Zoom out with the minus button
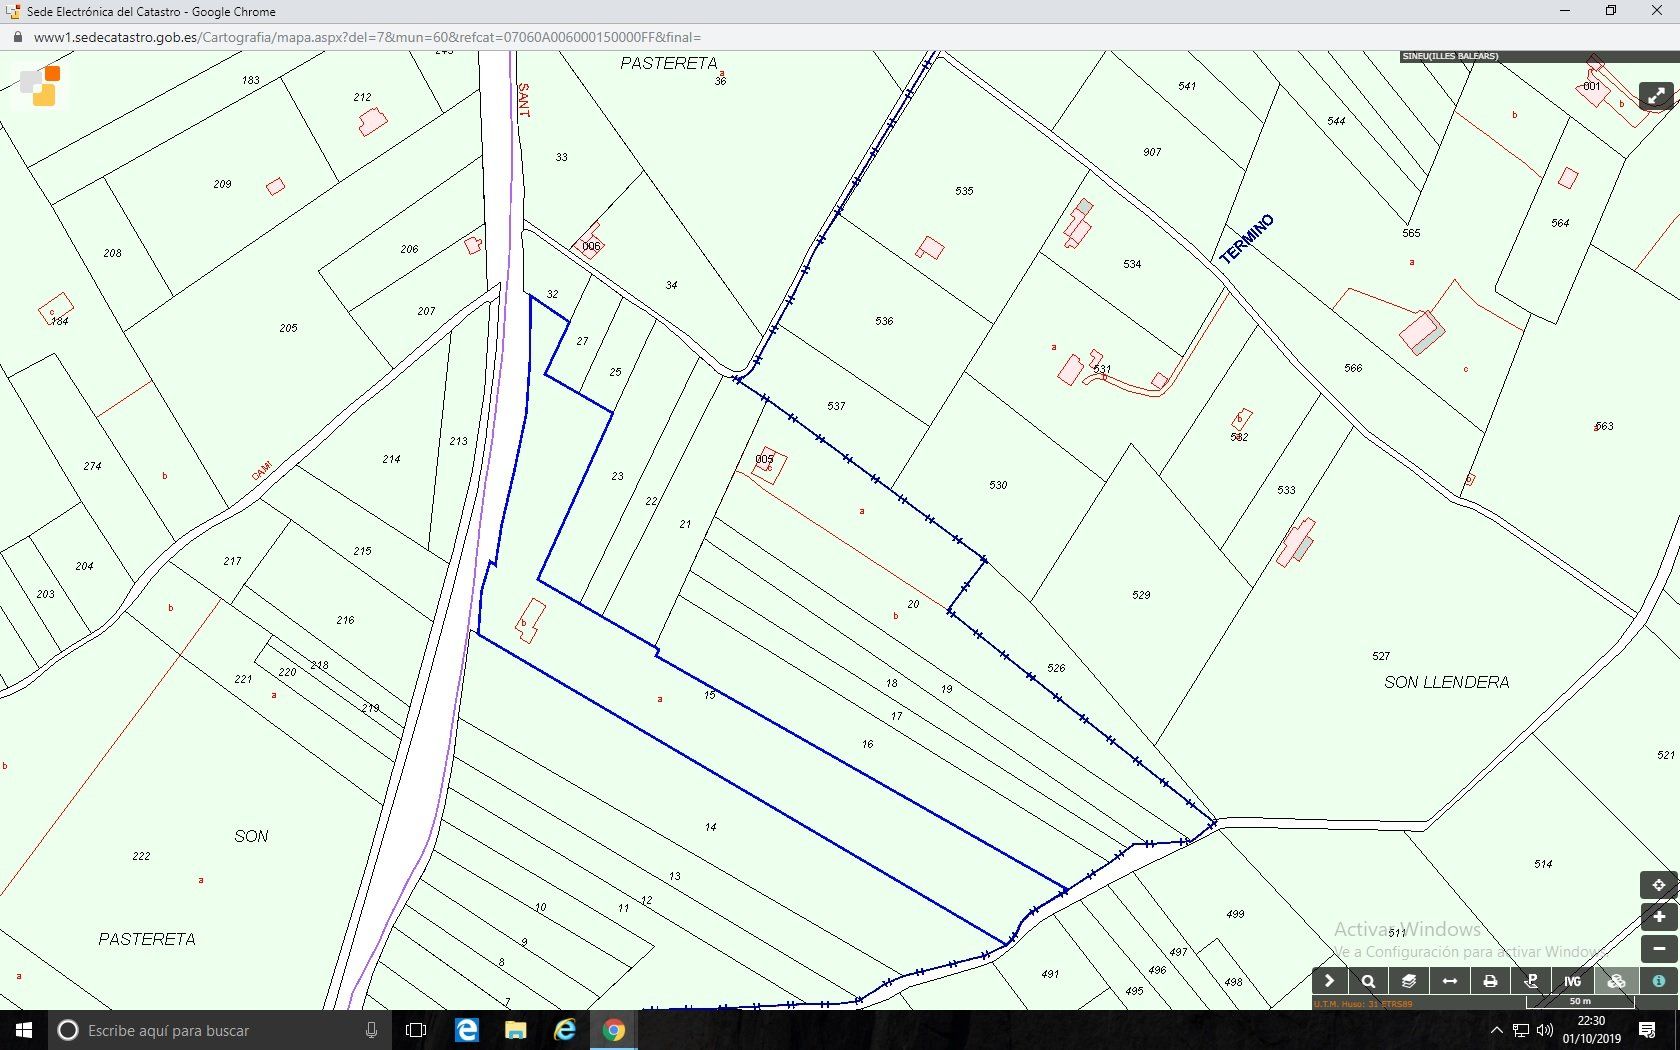Image resolution: width=1680 pixels, height=1050 pixels. [x=1658, y=949]
